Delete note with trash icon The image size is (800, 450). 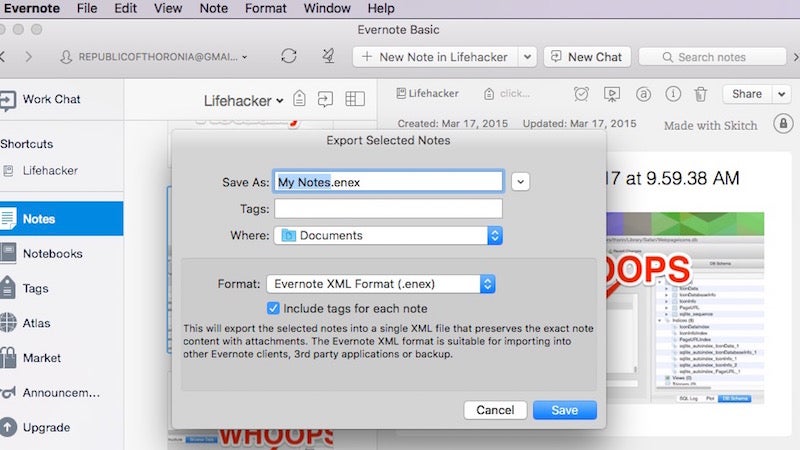(701, 94)
